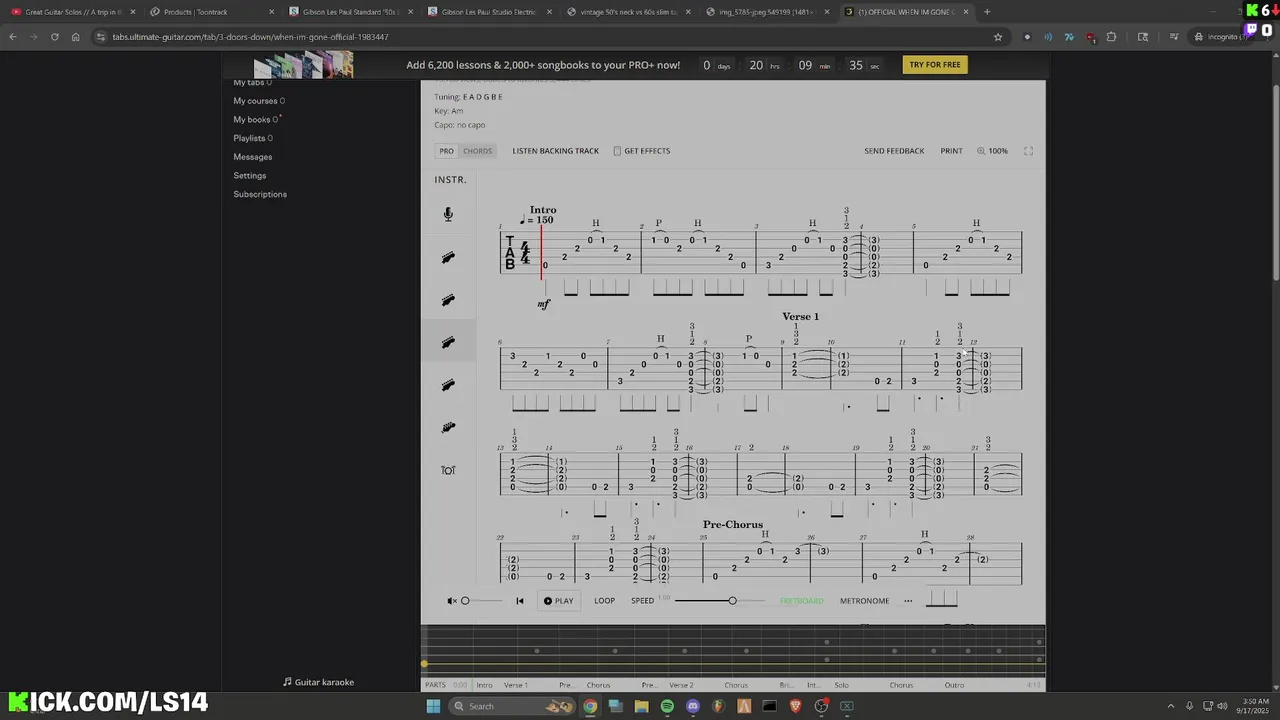
Task: Select the bass guitar track icon
Action: click(448, 427)
